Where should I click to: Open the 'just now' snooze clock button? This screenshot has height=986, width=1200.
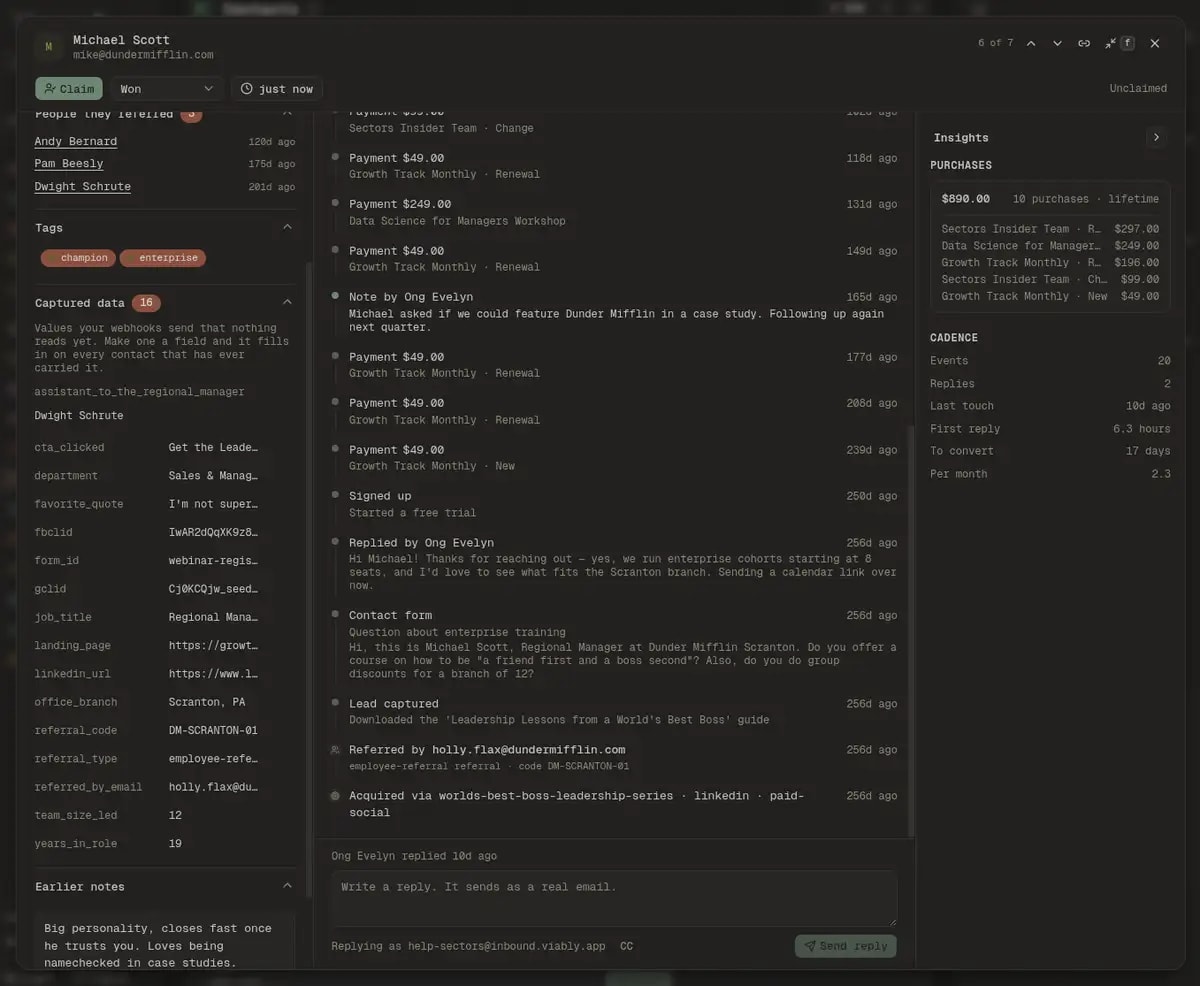point(277,89)
